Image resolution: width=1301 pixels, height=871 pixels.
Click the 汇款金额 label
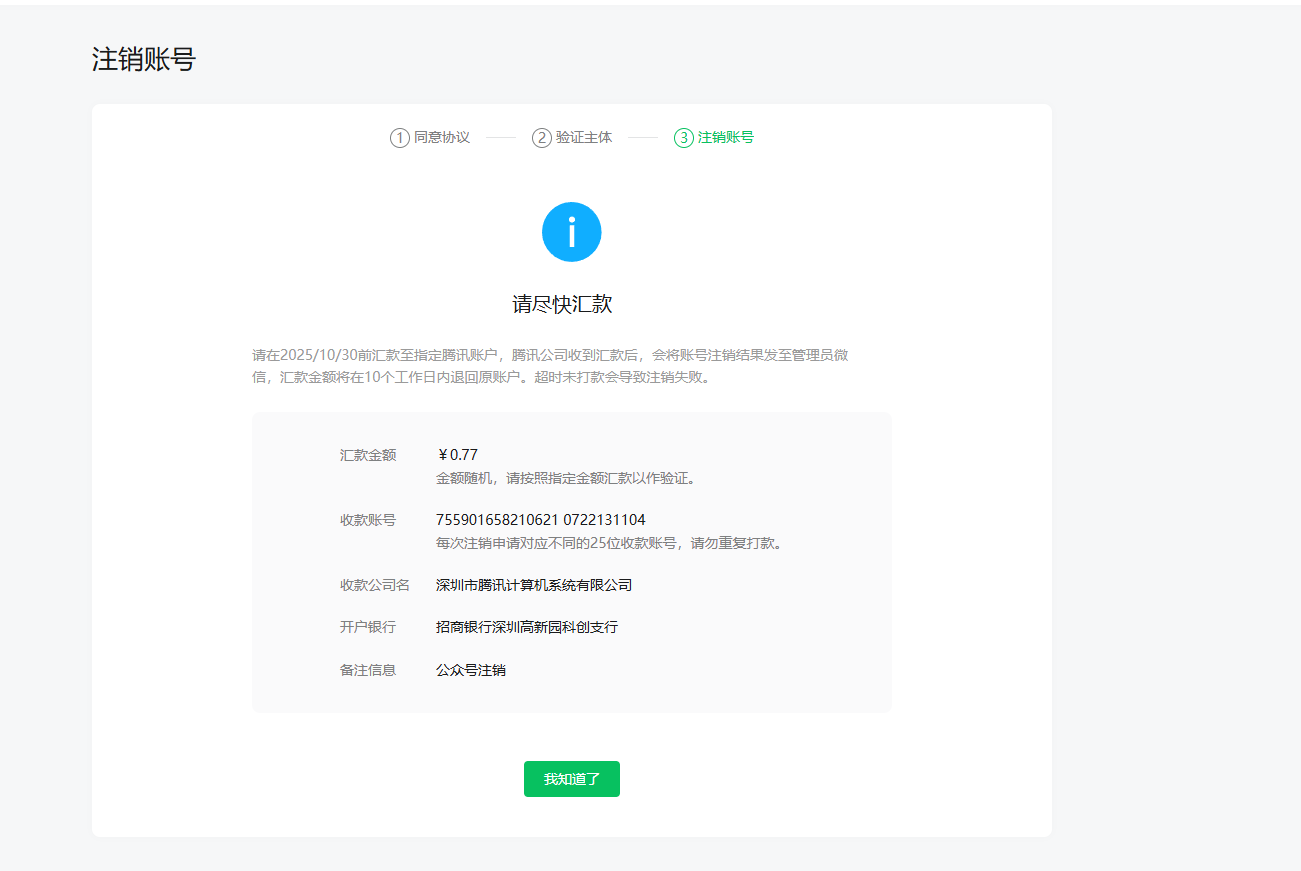pos(368,455)
